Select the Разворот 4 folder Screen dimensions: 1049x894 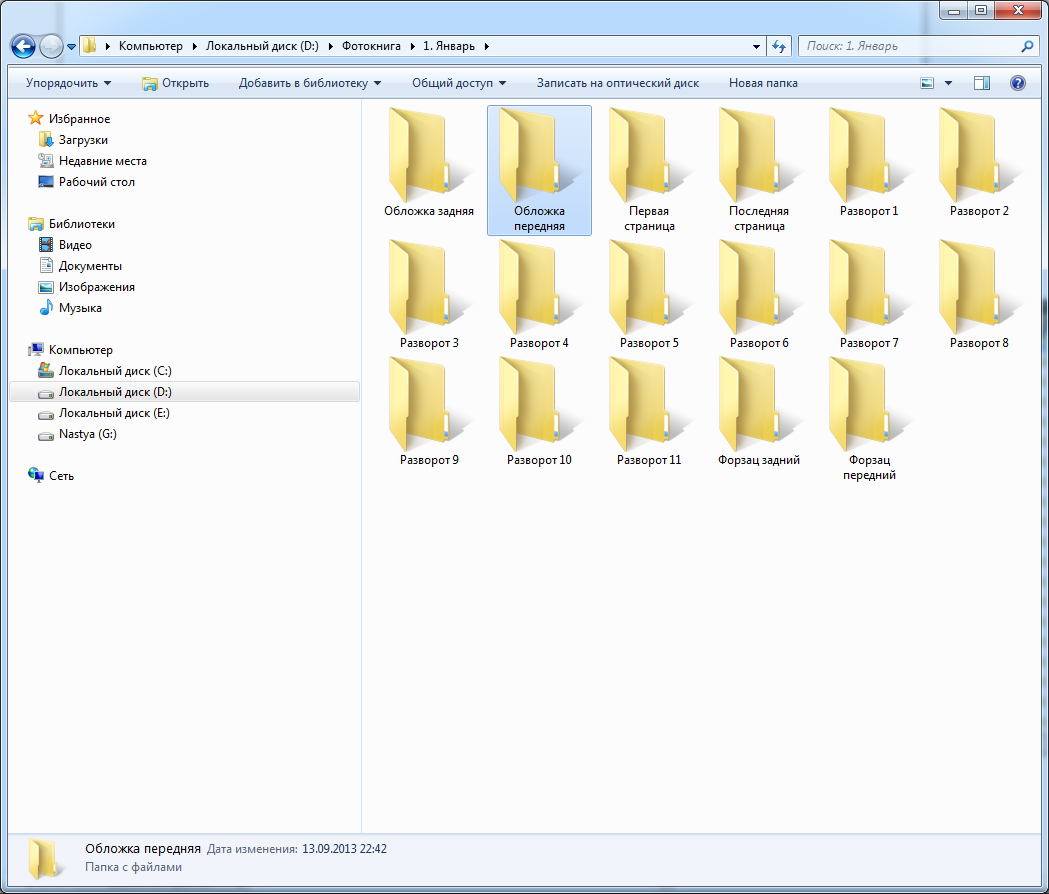pyautogui.click(x=539, y=295)
